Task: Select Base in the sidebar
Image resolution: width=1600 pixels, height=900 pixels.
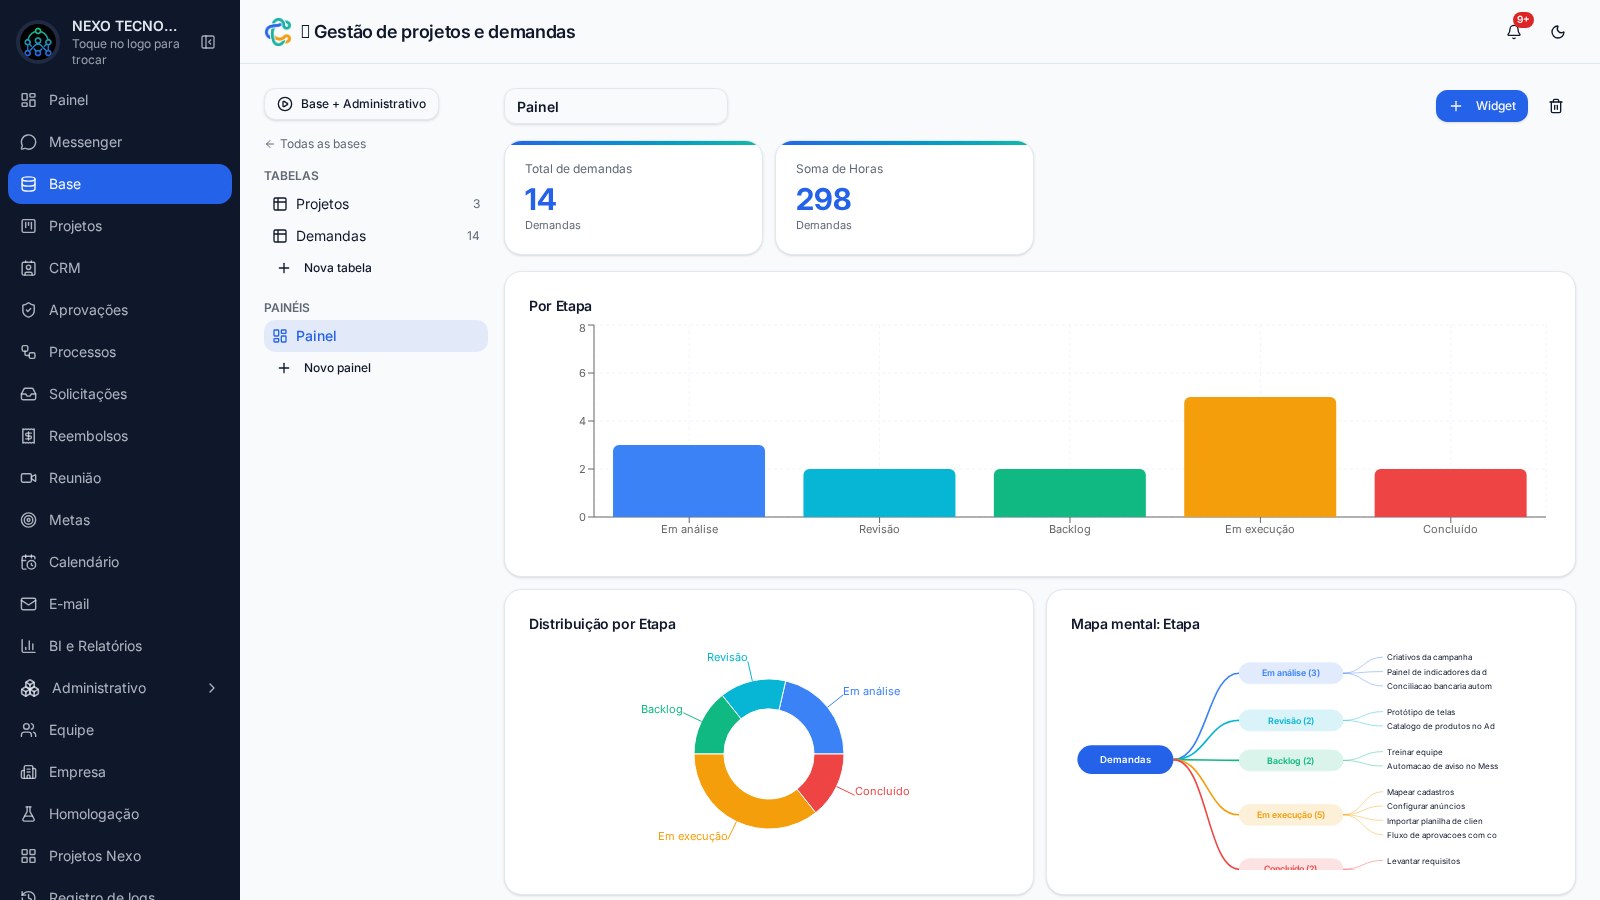Action: pos(120,184)
